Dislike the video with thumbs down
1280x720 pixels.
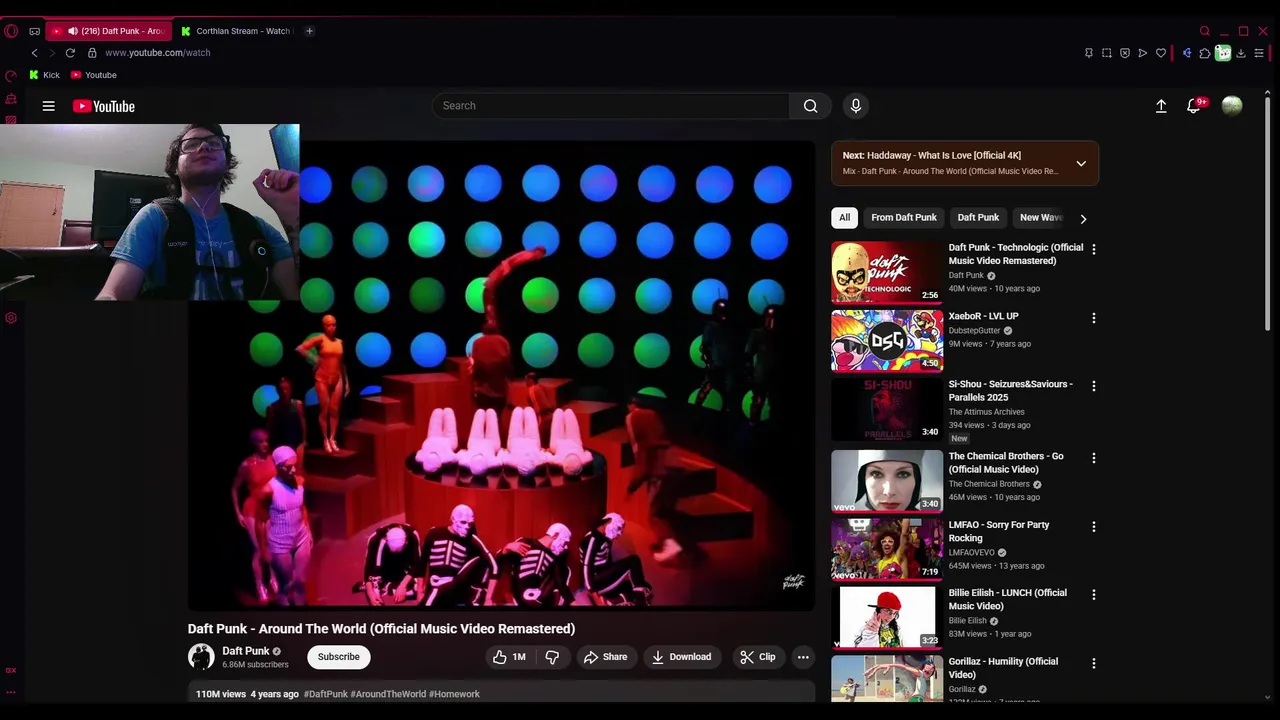pos(551,657)
